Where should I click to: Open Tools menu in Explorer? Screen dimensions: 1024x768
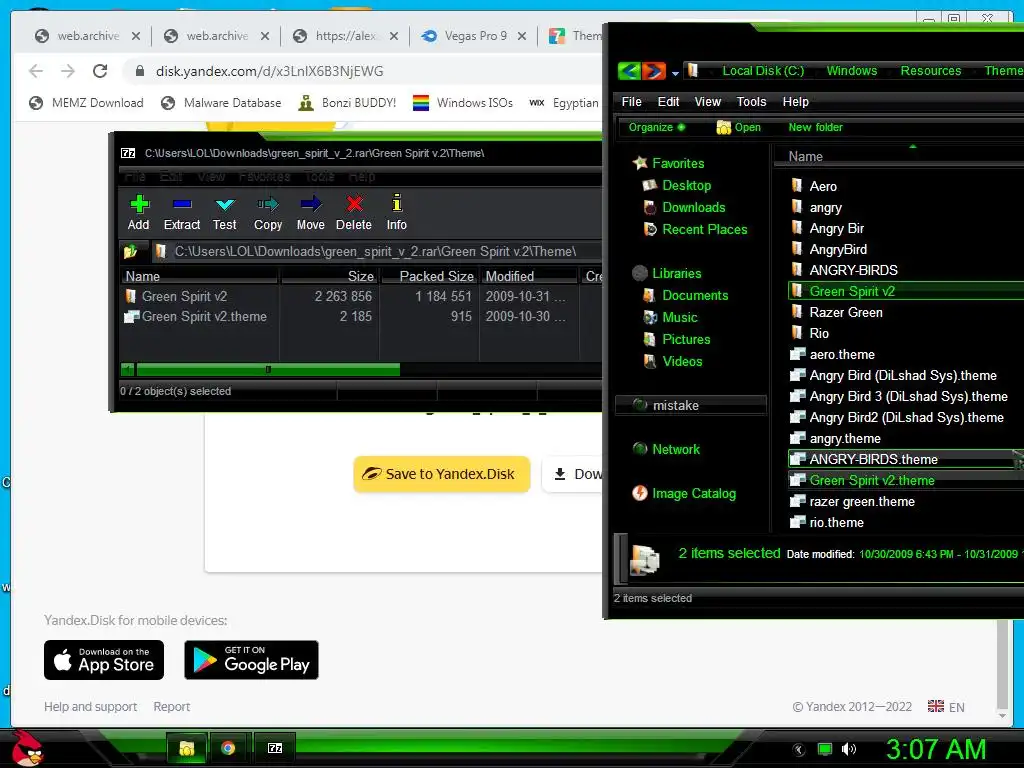(x=752, y=102)
